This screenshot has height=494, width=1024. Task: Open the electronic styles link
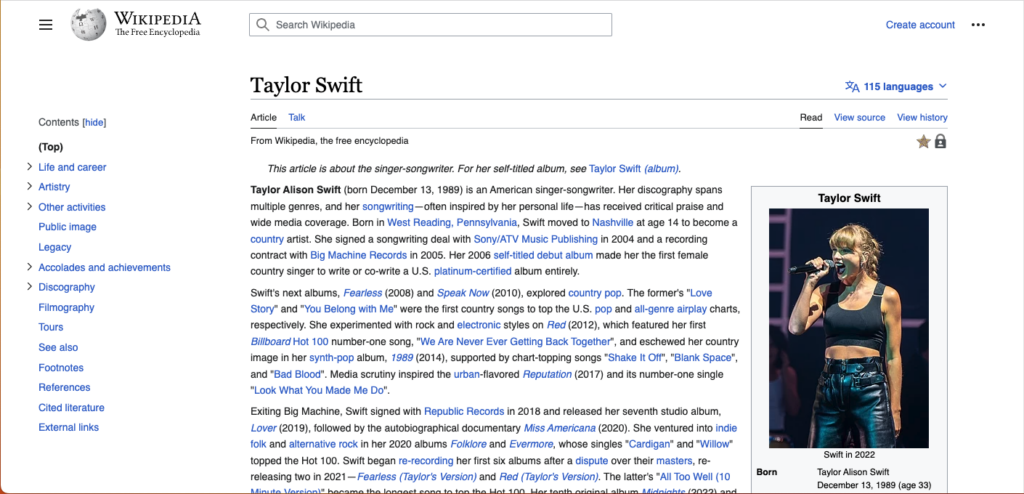479,325
